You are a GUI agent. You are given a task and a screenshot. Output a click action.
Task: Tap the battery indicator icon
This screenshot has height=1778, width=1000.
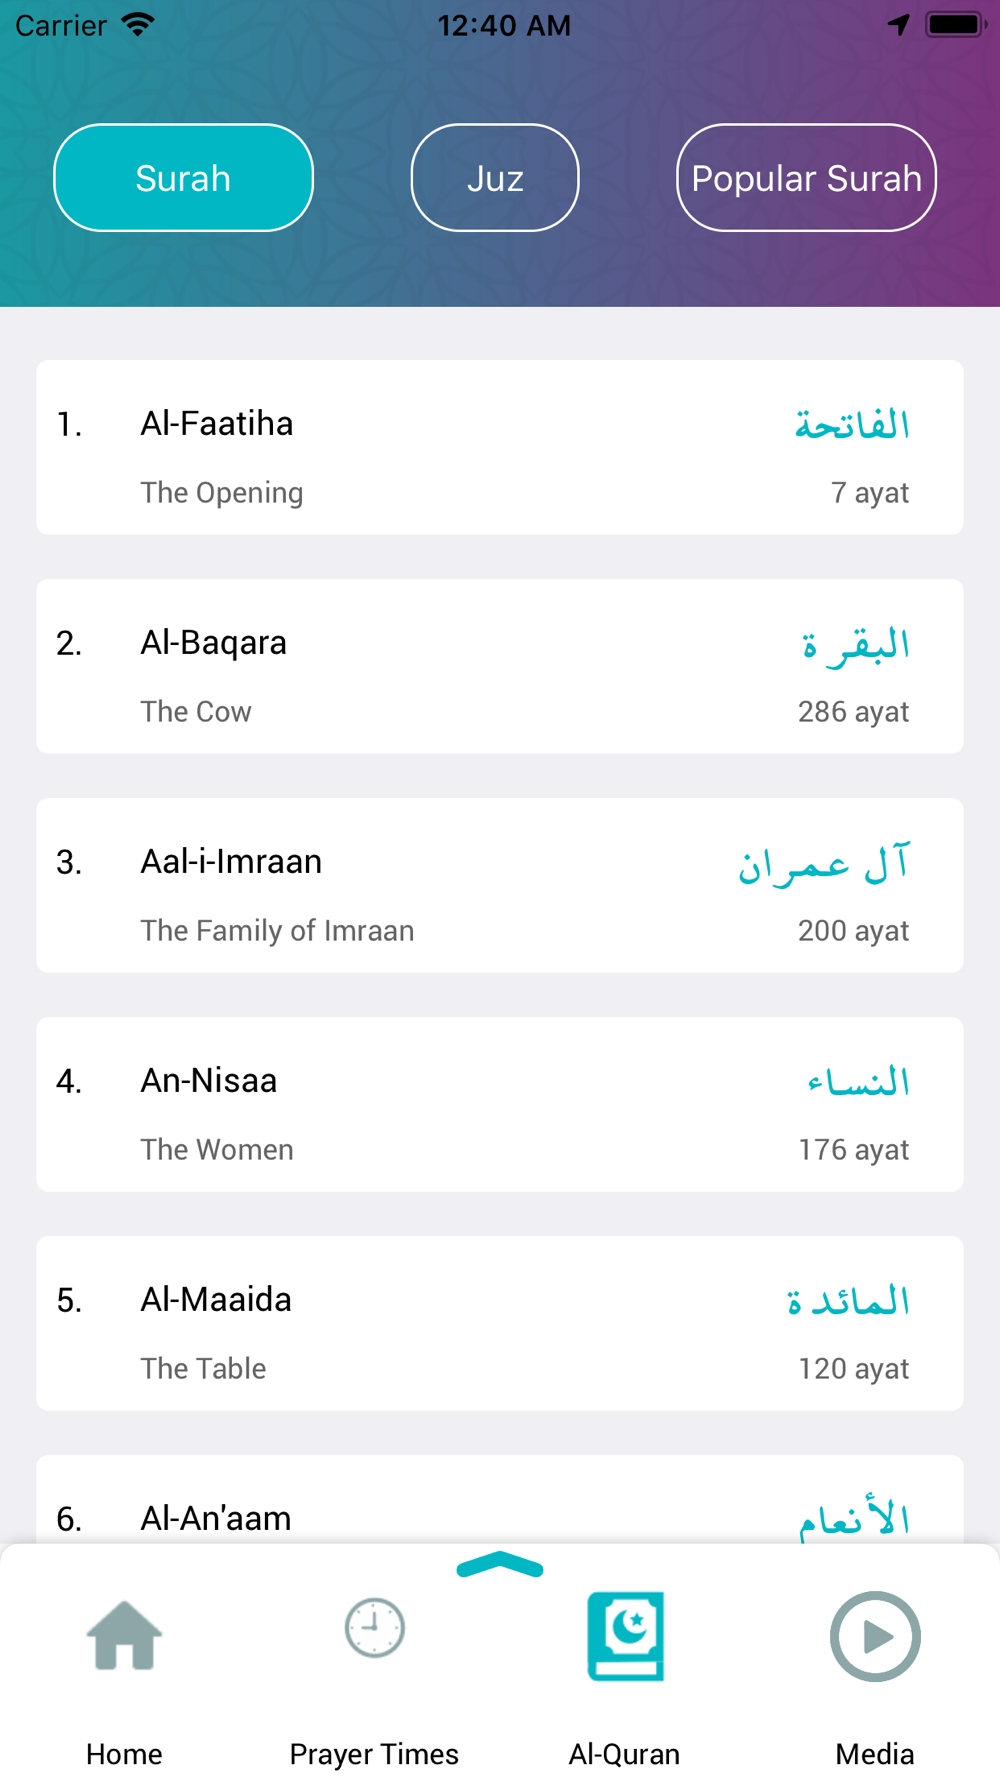955,25
